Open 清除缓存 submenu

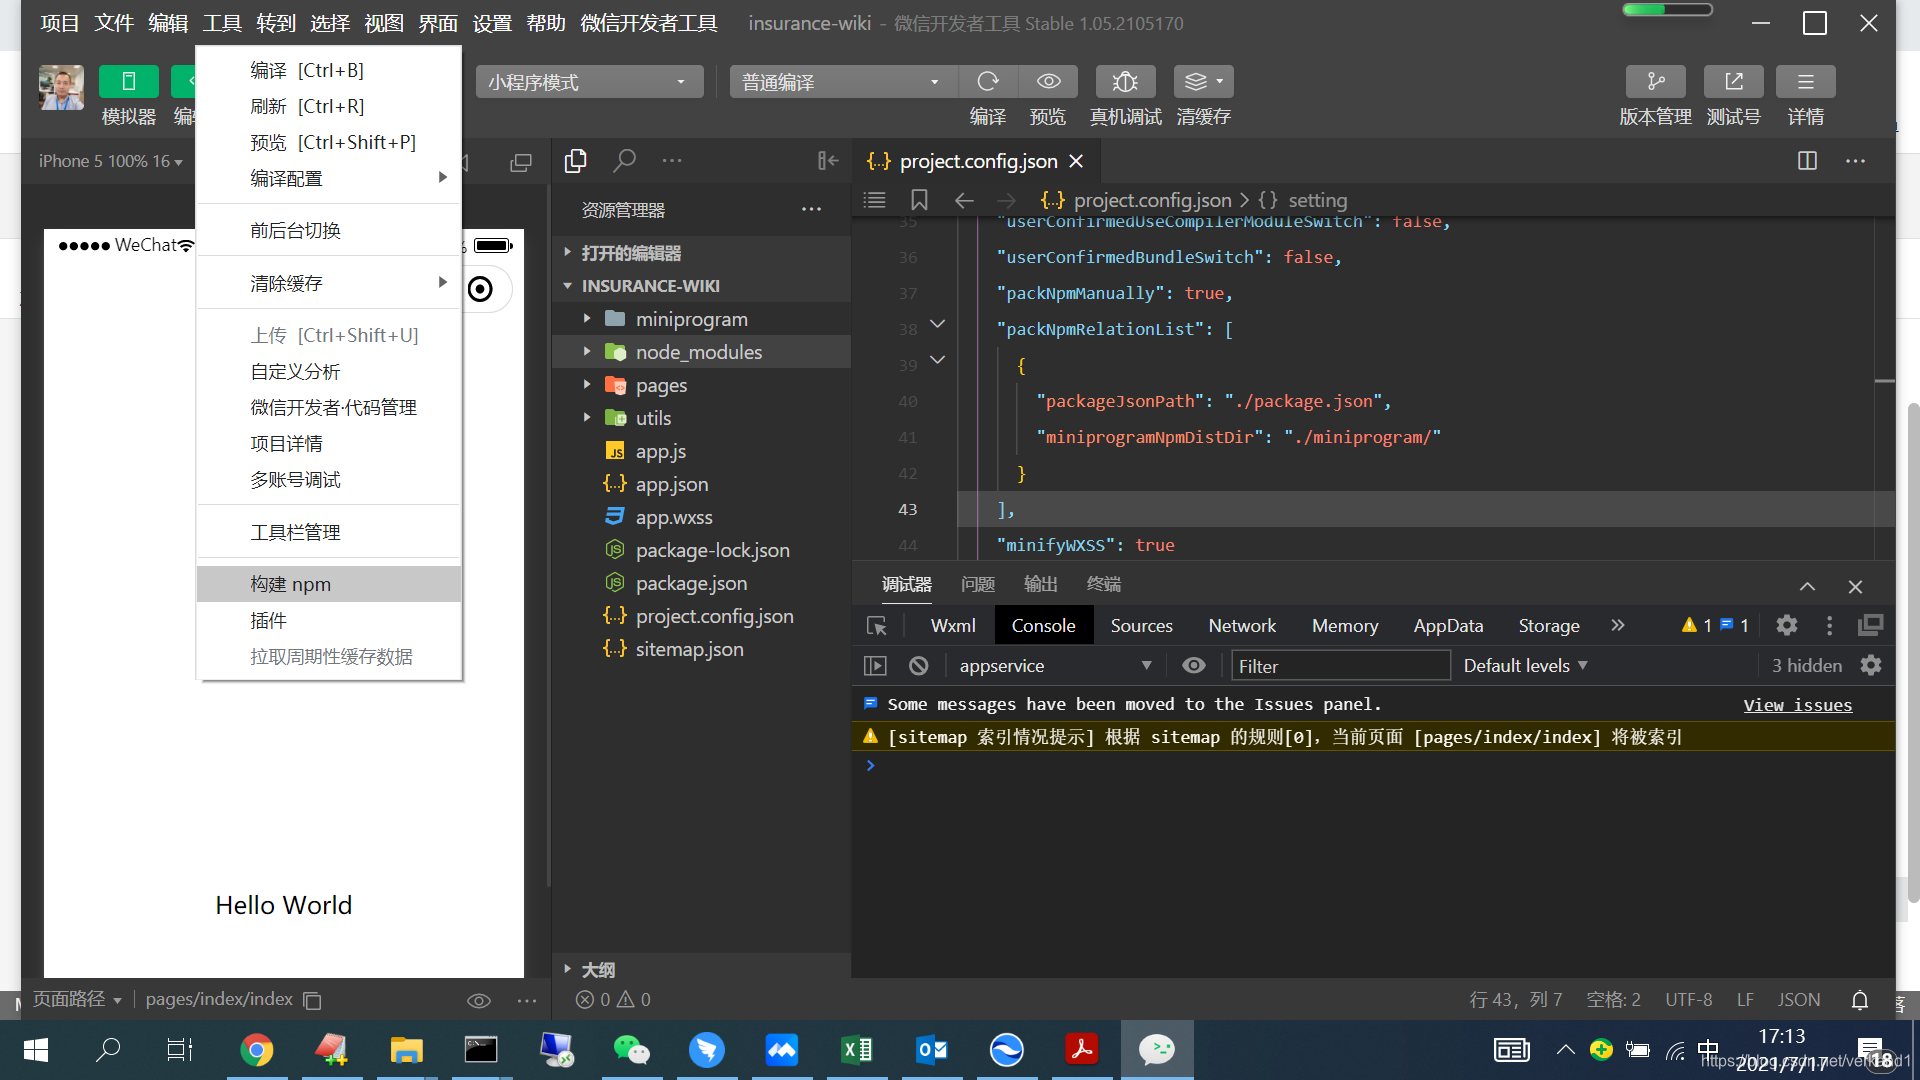[329, 284]
